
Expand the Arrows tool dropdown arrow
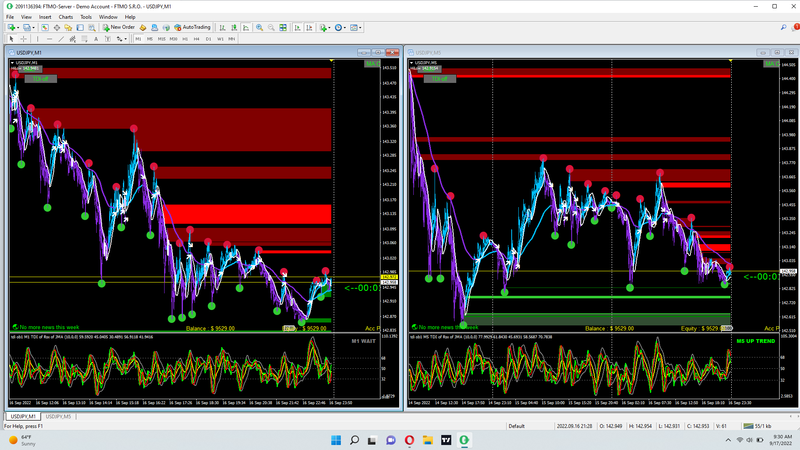126,39
